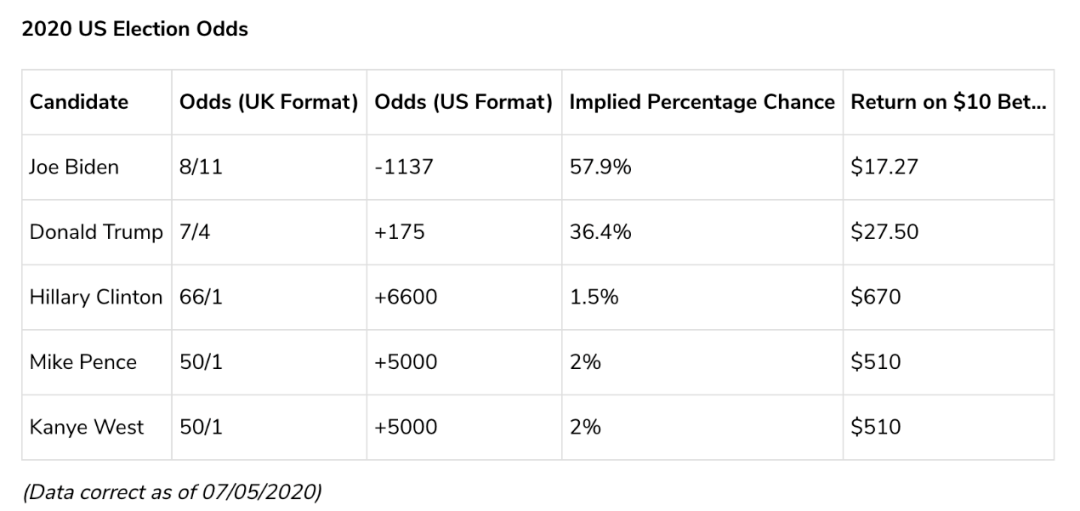Select the Implied Percentage Chance header
Viewport: 1080px width, 511px height.
point(702,102)
